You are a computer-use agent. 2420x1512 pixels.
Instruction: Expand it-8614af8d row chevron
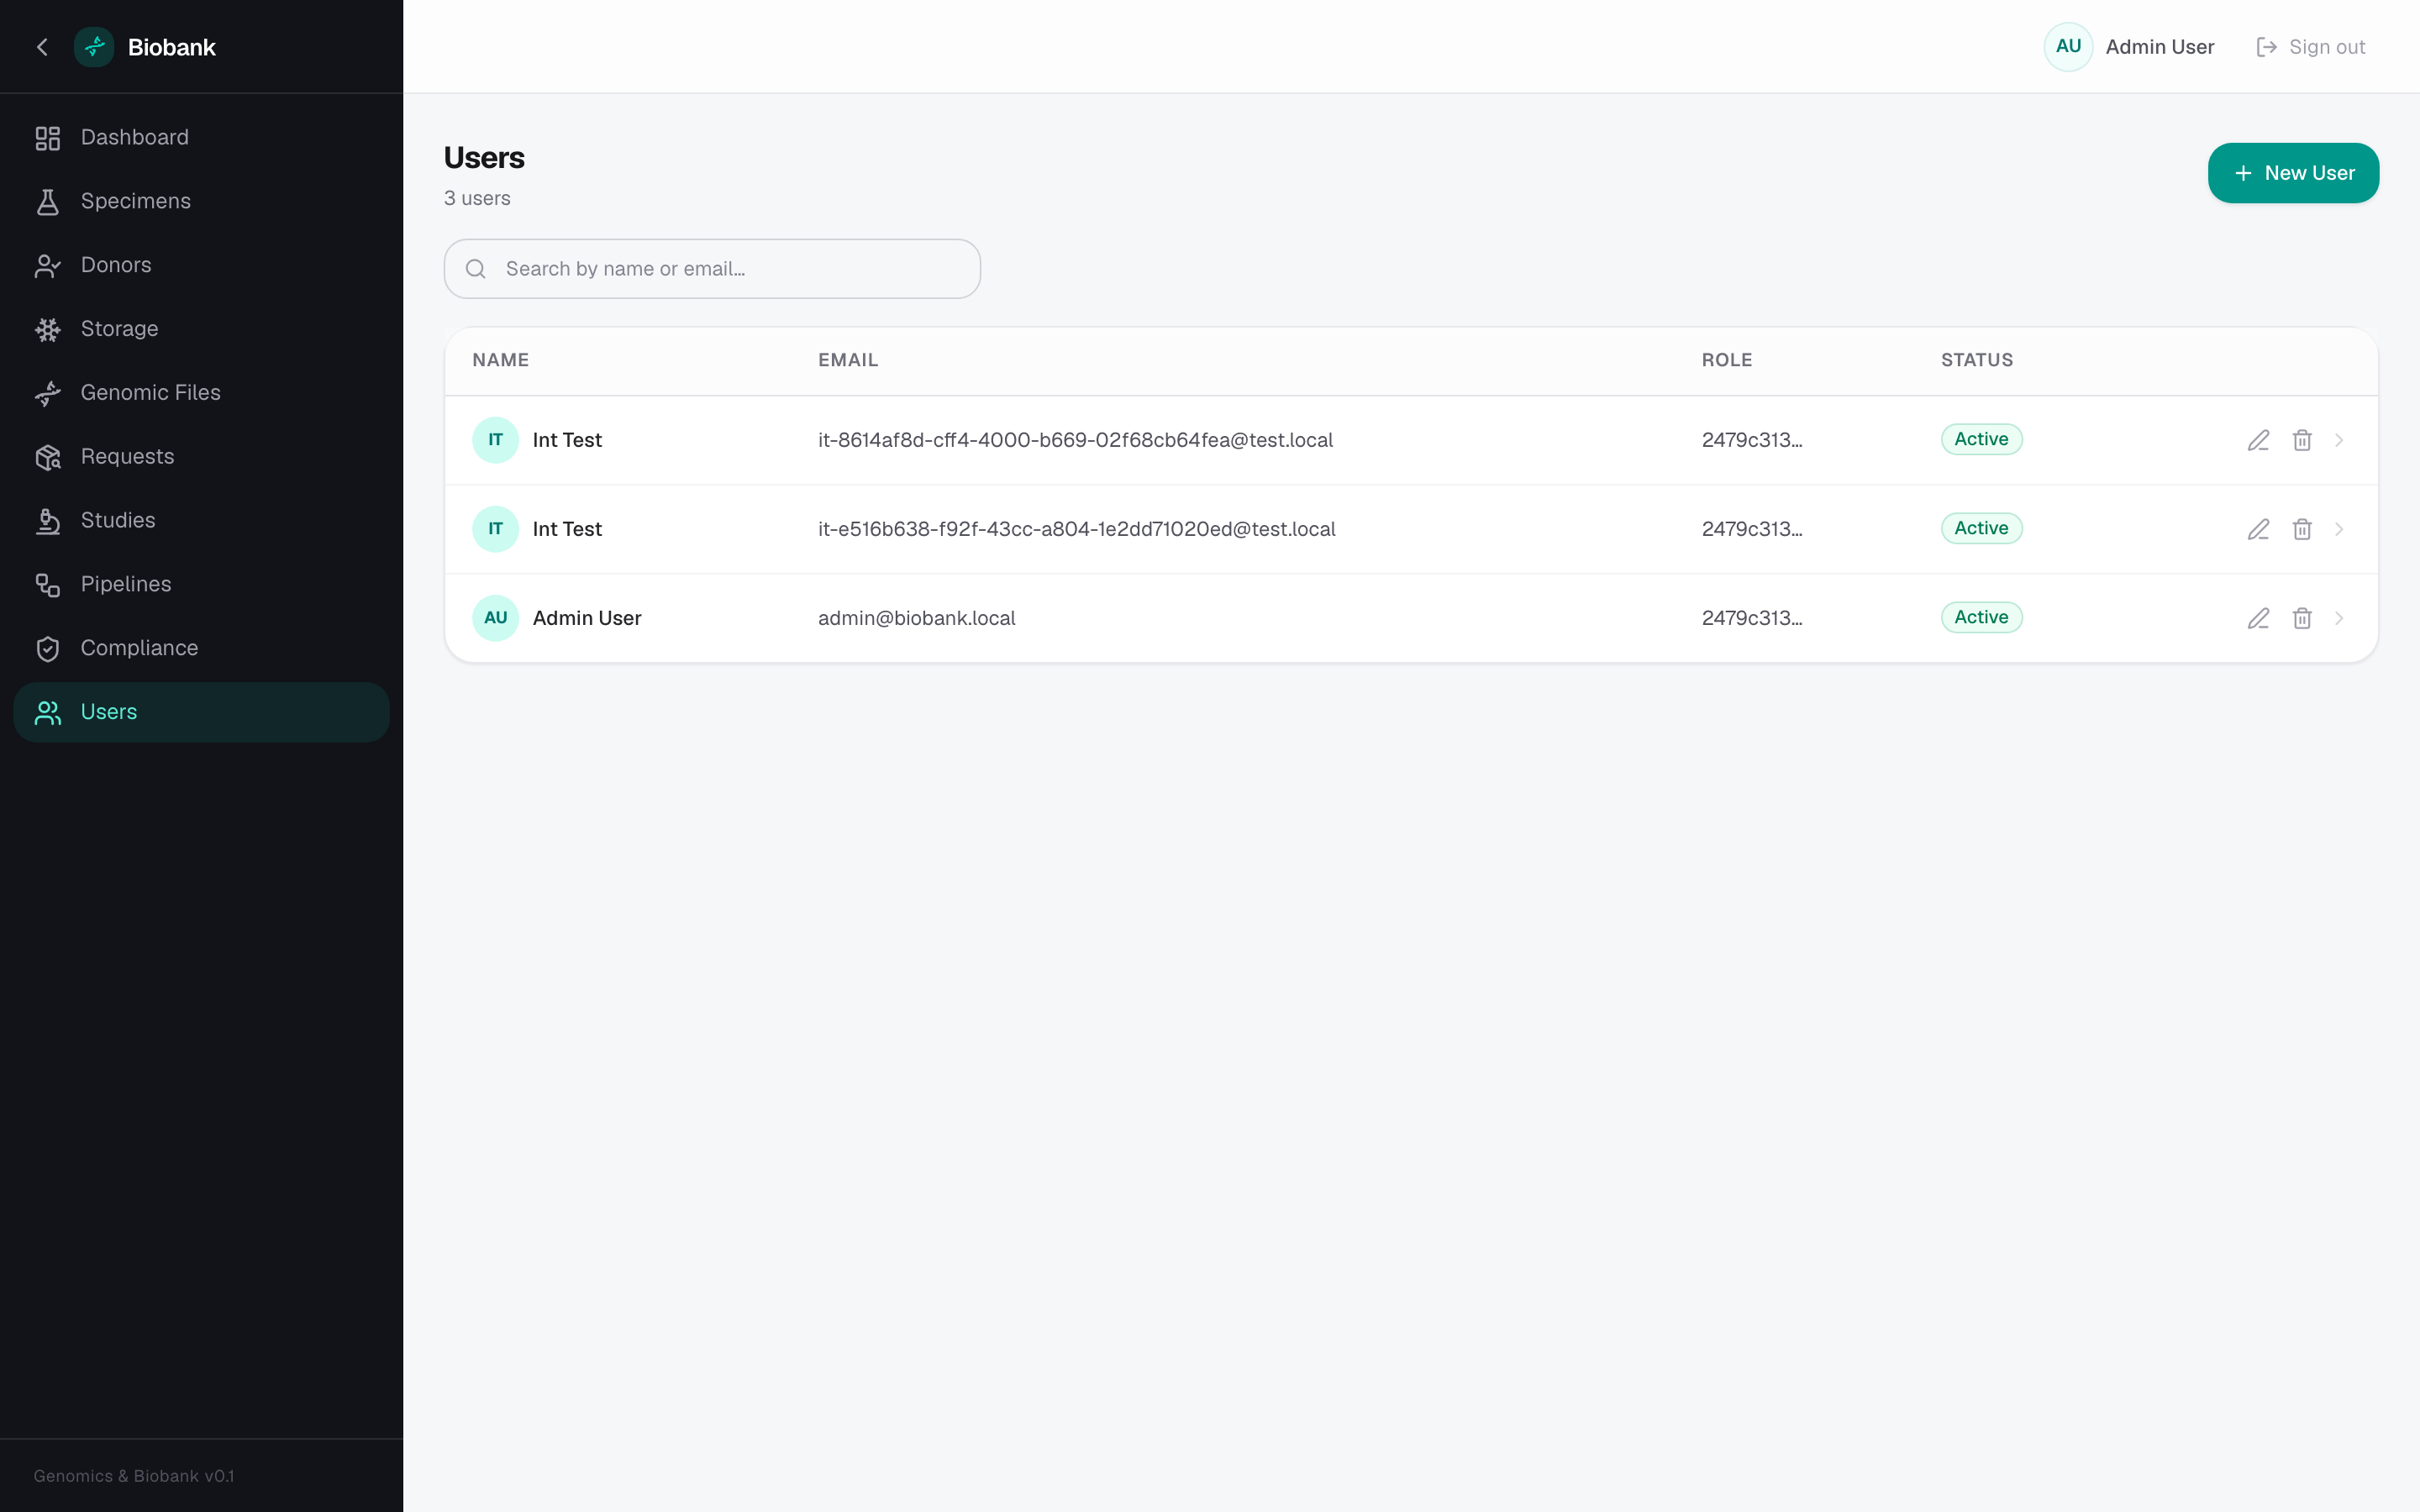[x=2339, y=440]
